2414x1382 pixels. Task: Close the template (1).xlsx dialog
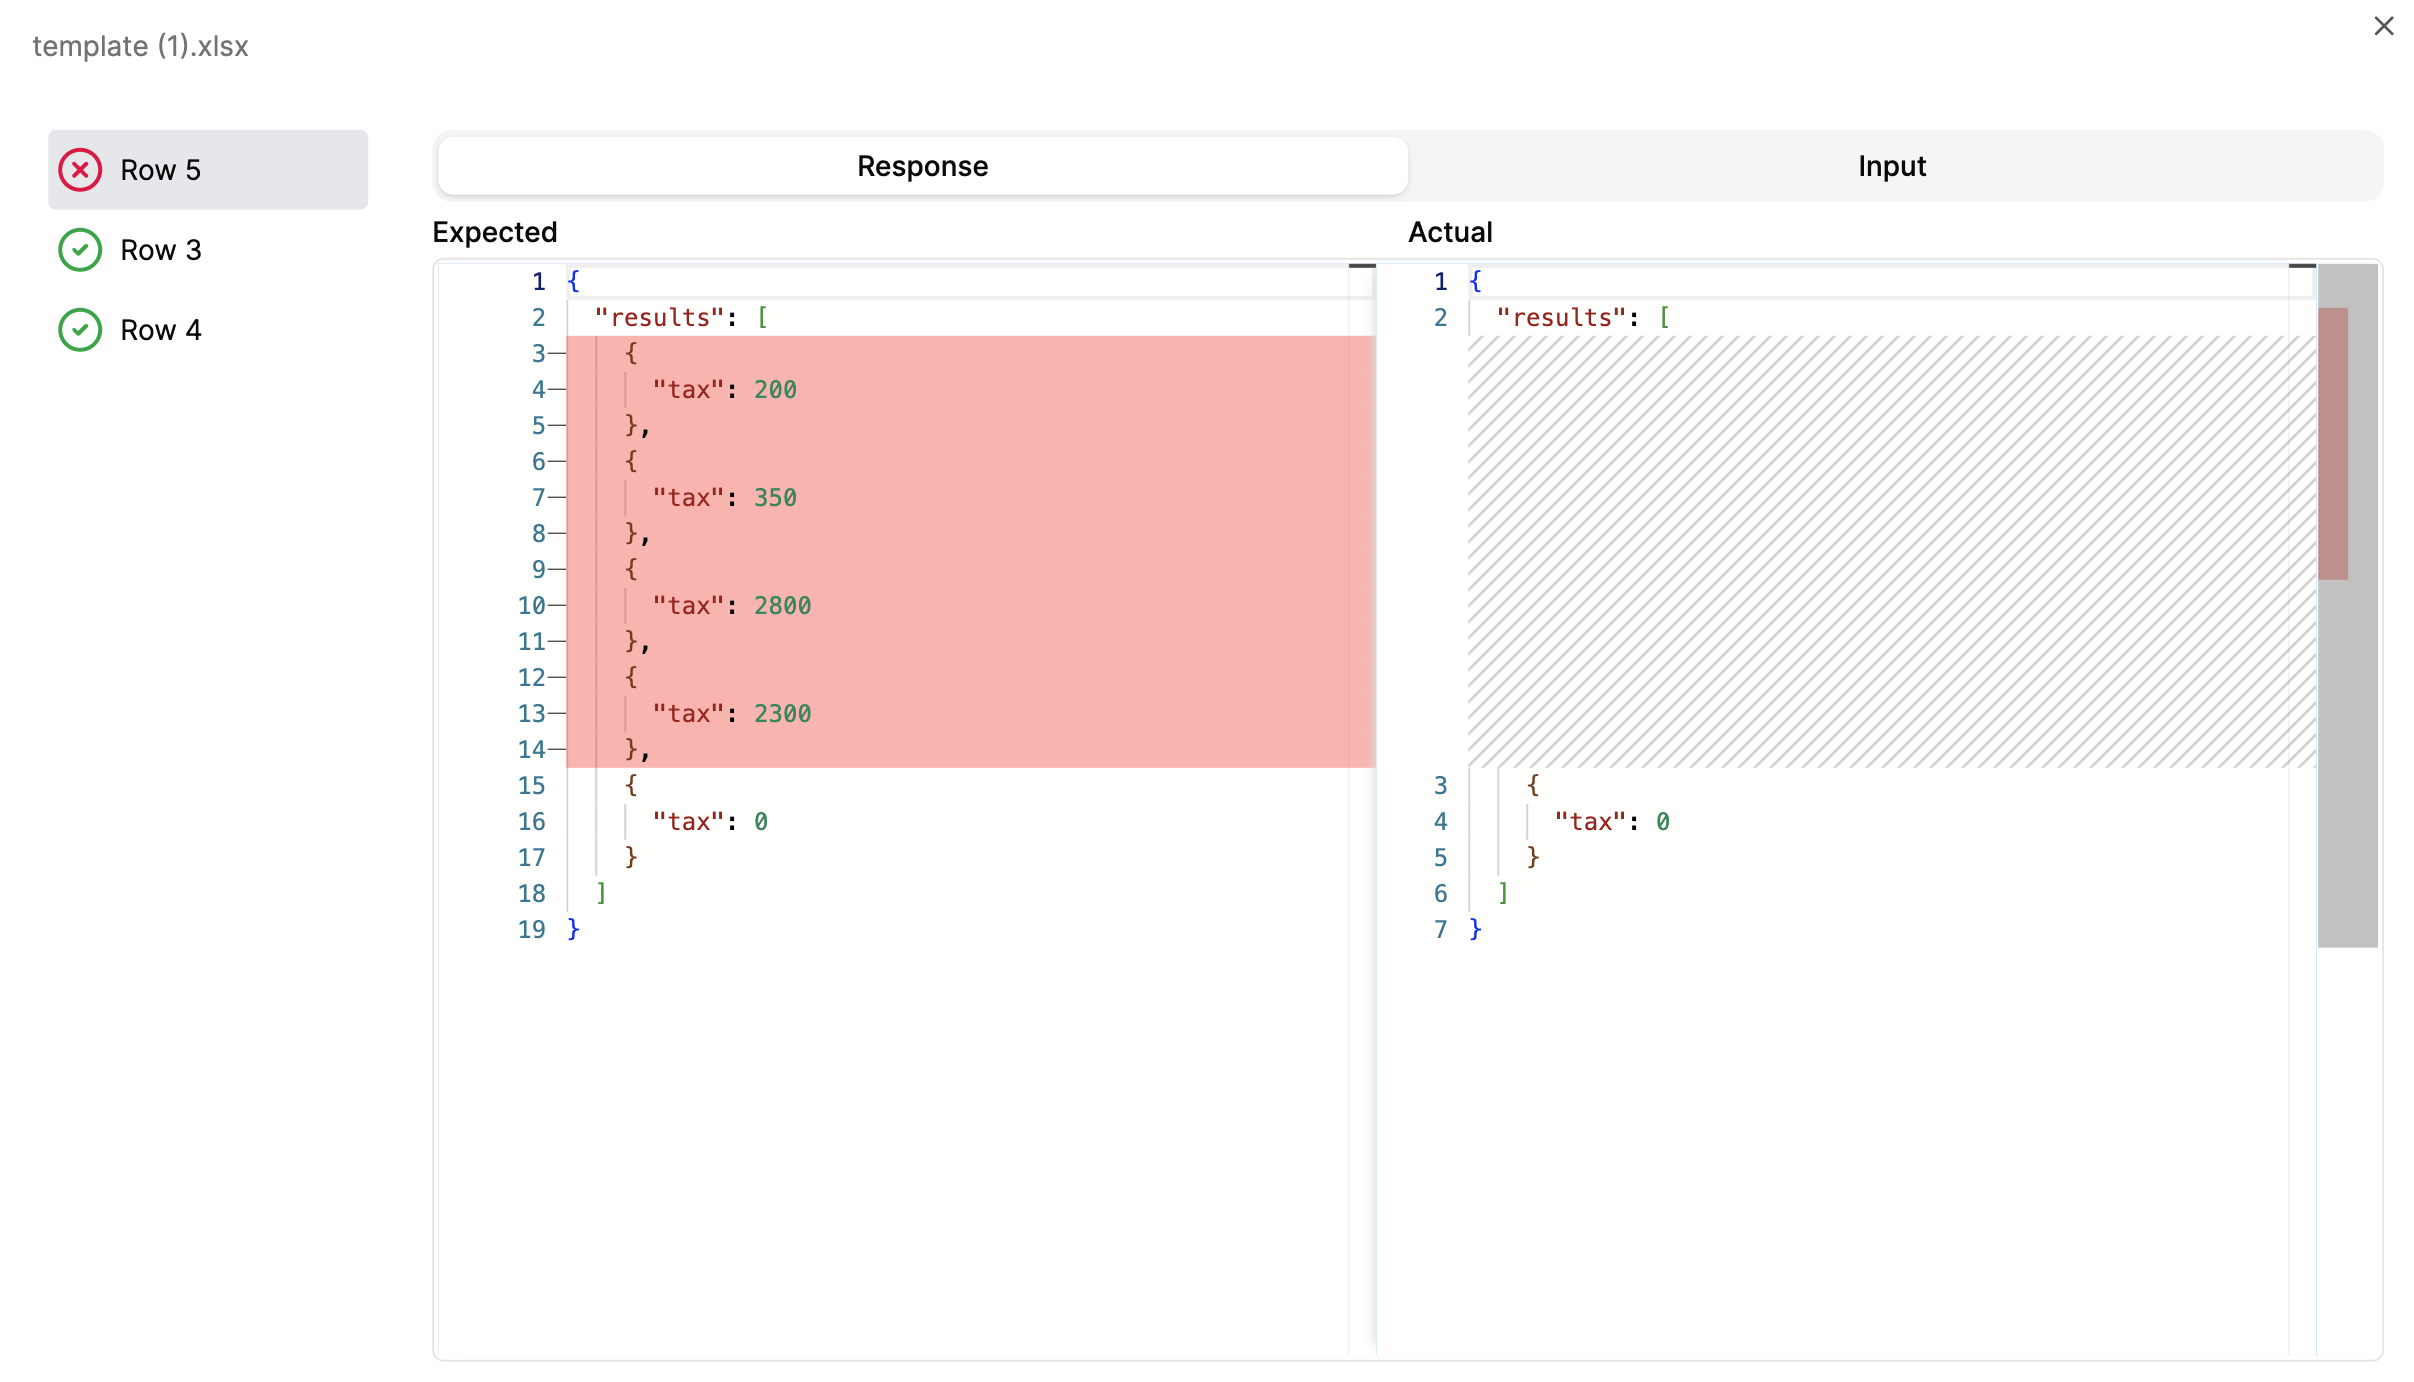2383,26
